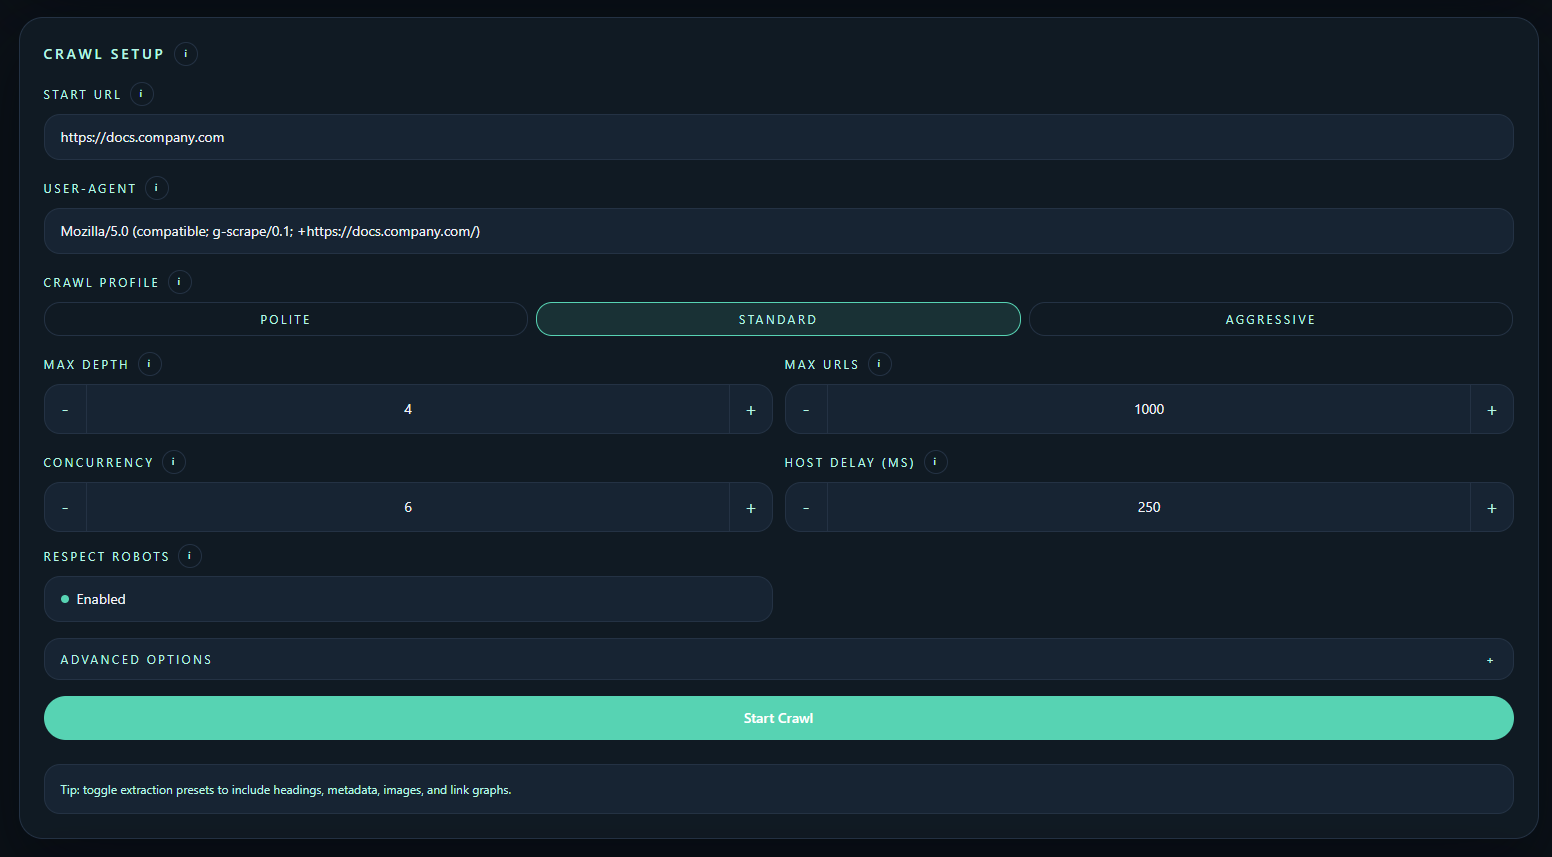The width and height of the screenshot is (1552, 857).
Task: Decrease Max URLs with minus button
Action: pyautogui.click(x=806, y=410)
